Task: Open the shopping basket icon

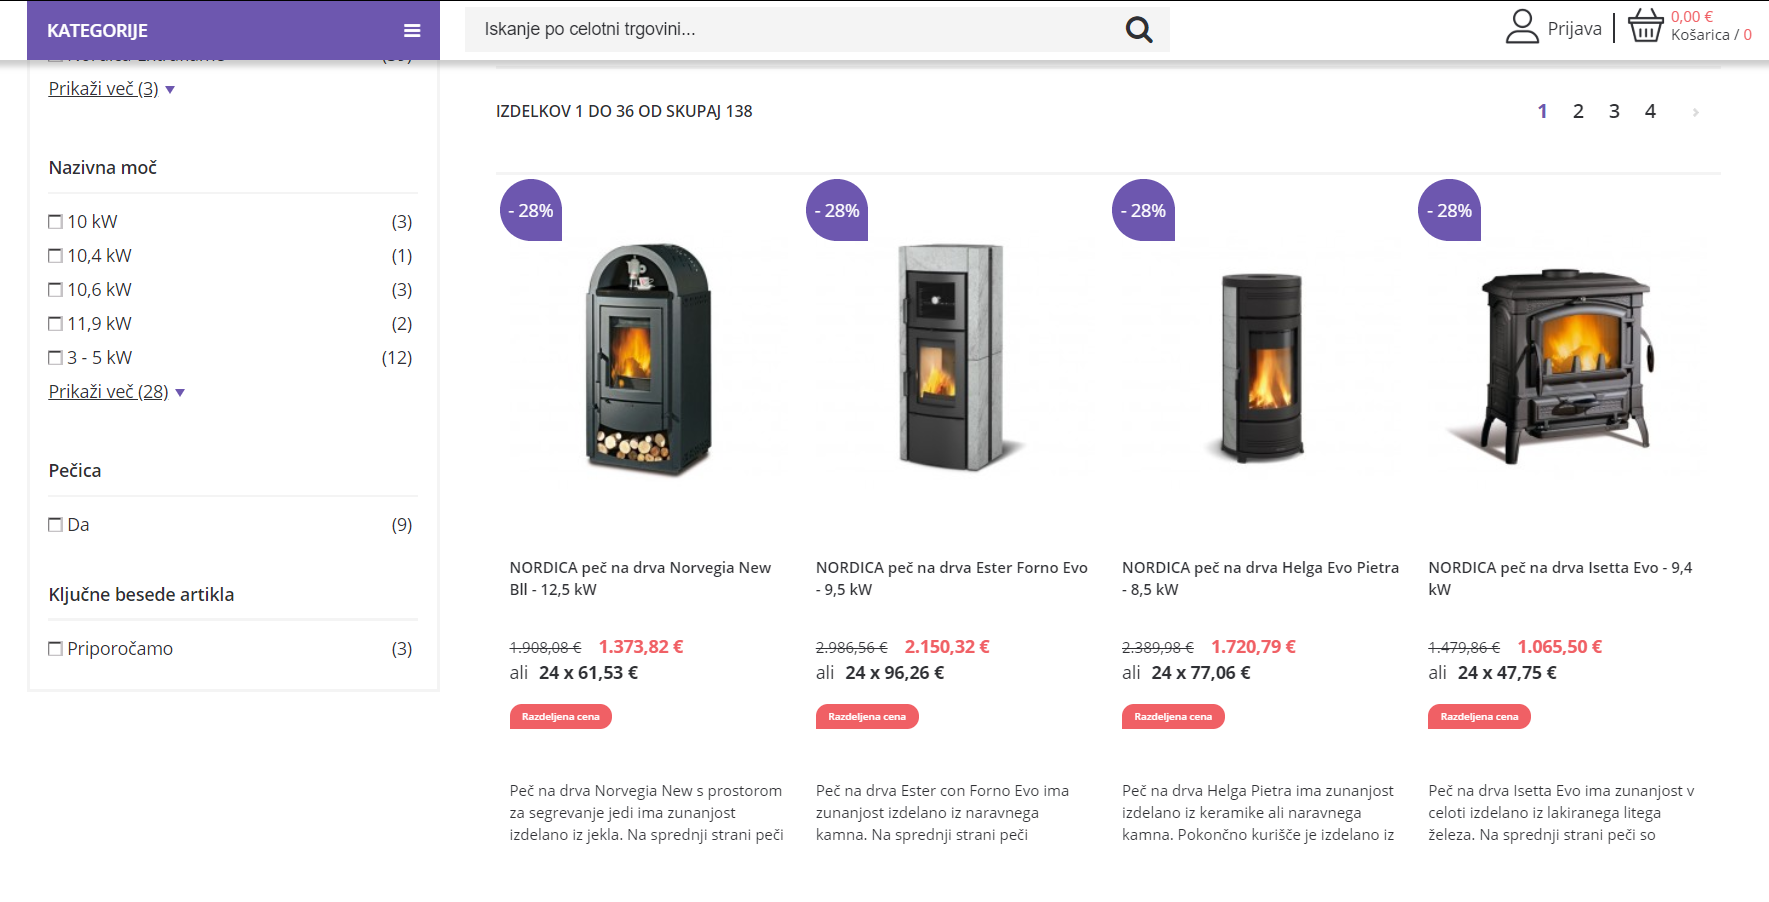Action: (1646, 26)
